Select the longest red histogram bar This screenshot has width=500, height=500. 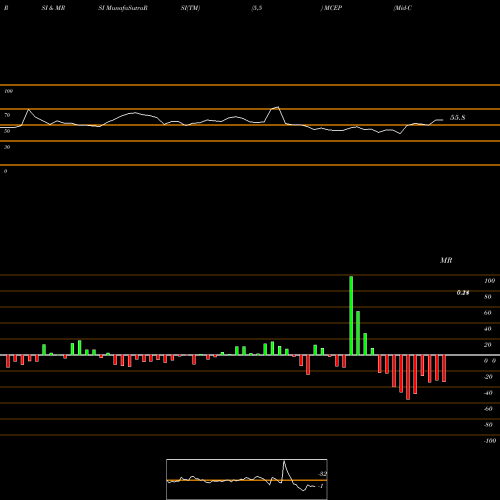point(408,377)
